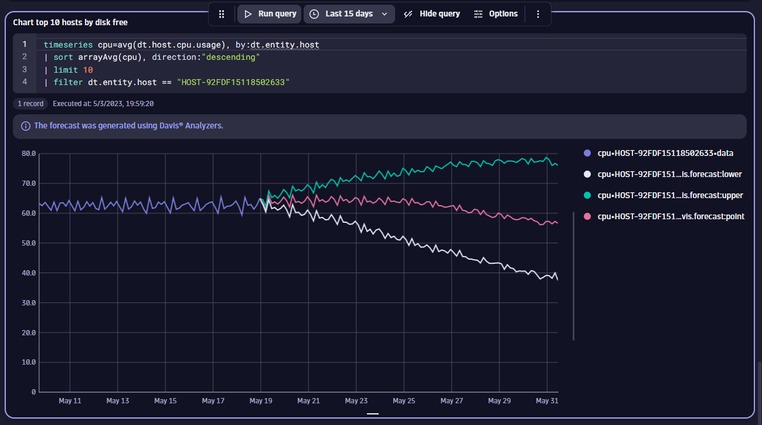Expand the Last 15 days timeframe chevron

(384, 14)
